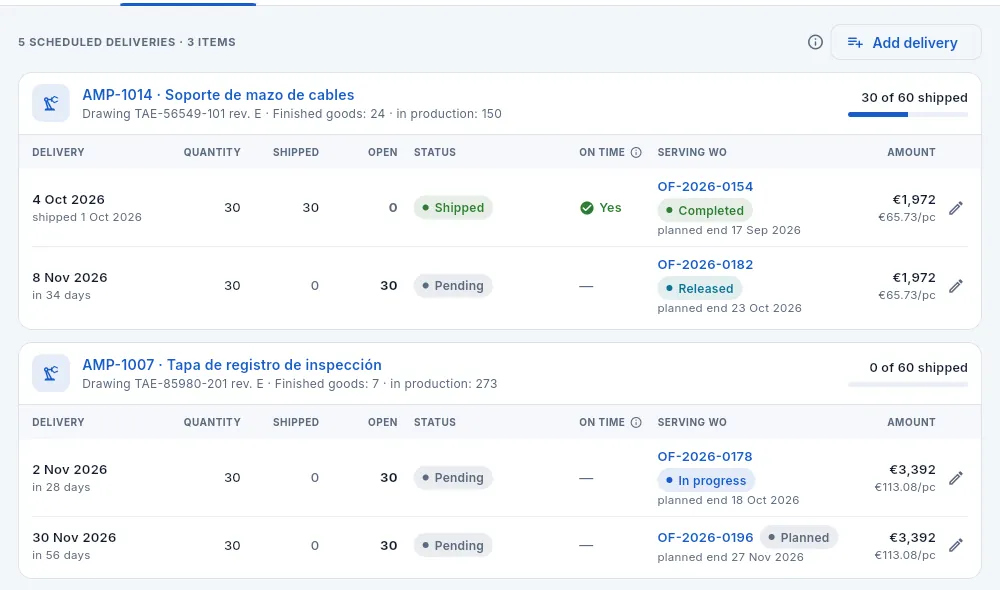
Task: Click the Planned work order badge
Action: click(x=798, y=538)
